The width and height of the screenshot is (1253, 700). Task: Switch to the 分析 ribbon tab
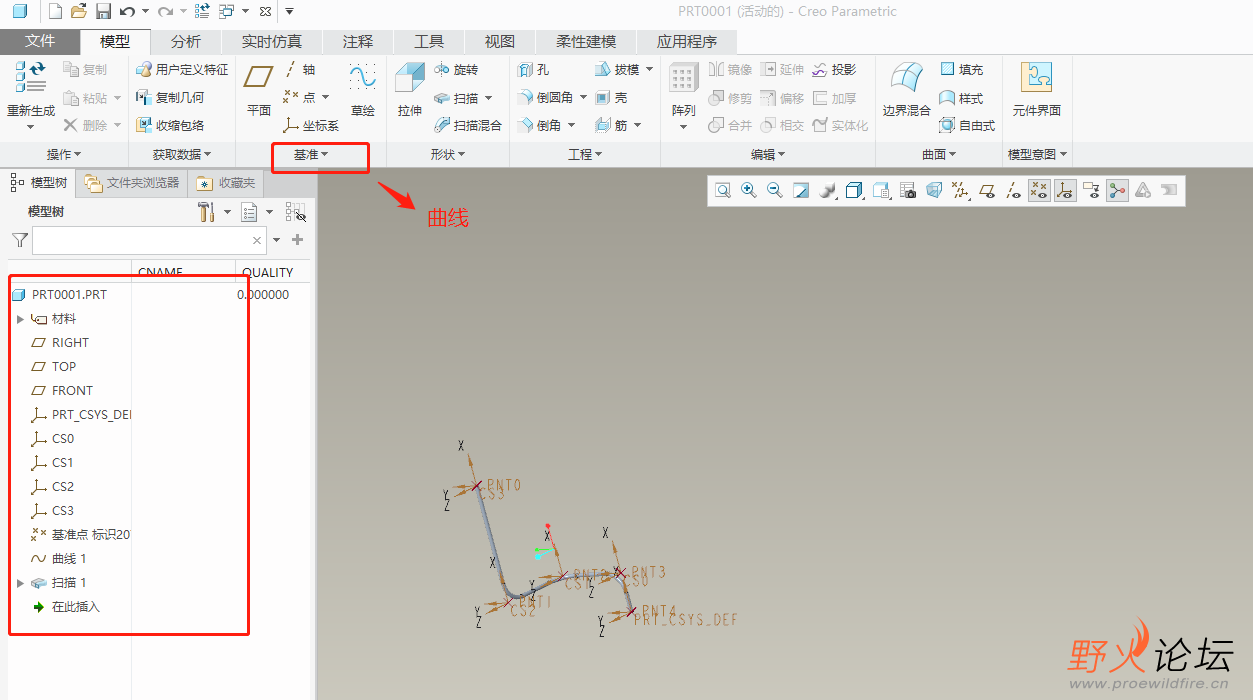[x=186, y=41]
